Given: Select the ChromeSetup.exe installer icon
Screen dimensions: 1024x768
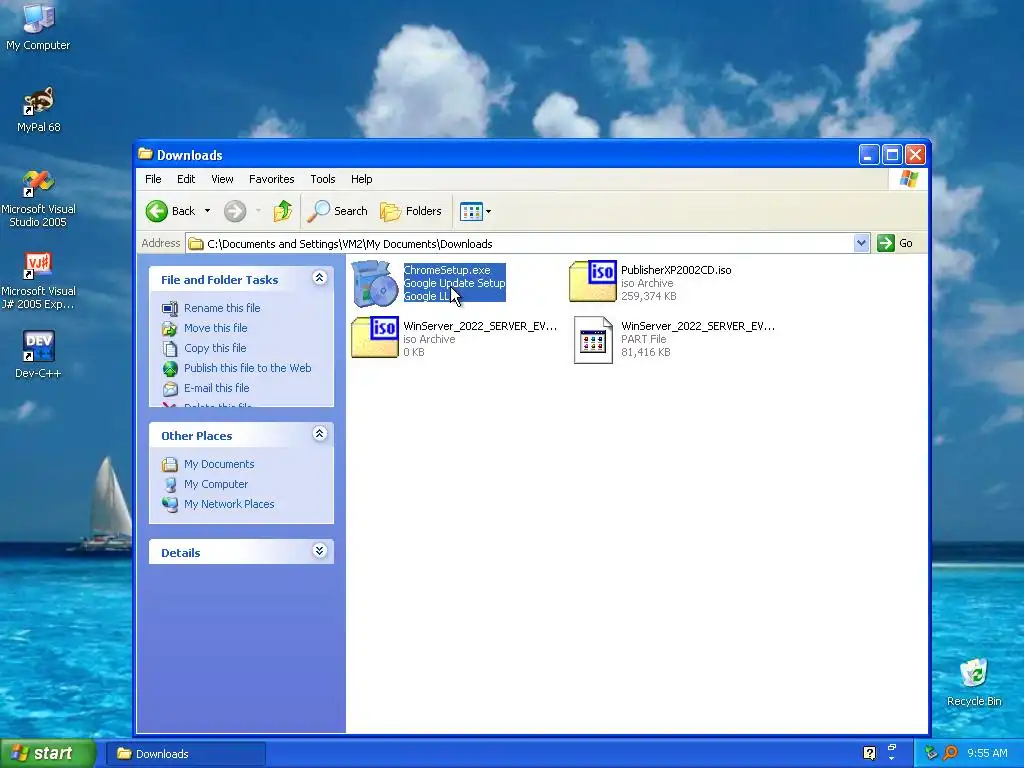Looking at the screenshot, I should coord(375,283).
